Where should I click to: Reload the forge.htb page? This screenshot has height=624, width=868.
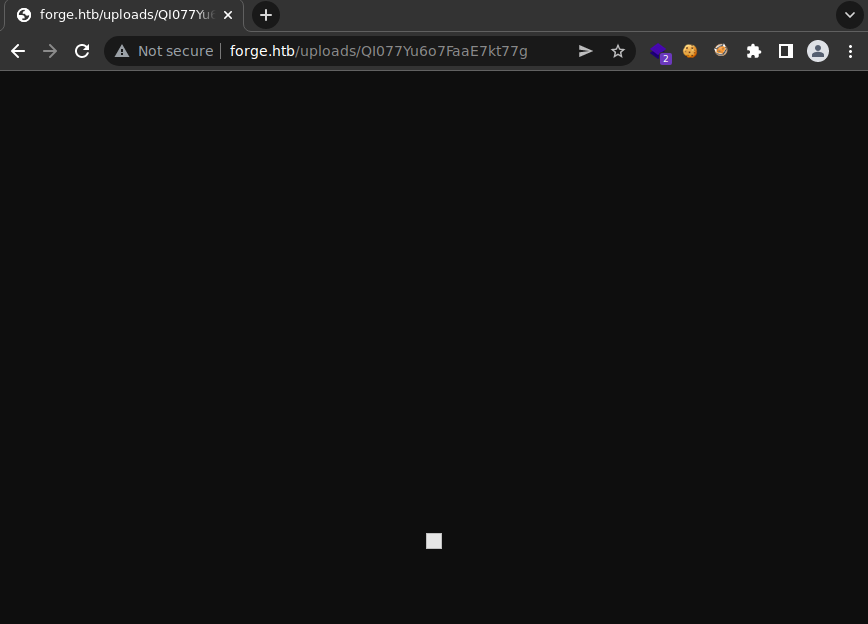[82, 51]
